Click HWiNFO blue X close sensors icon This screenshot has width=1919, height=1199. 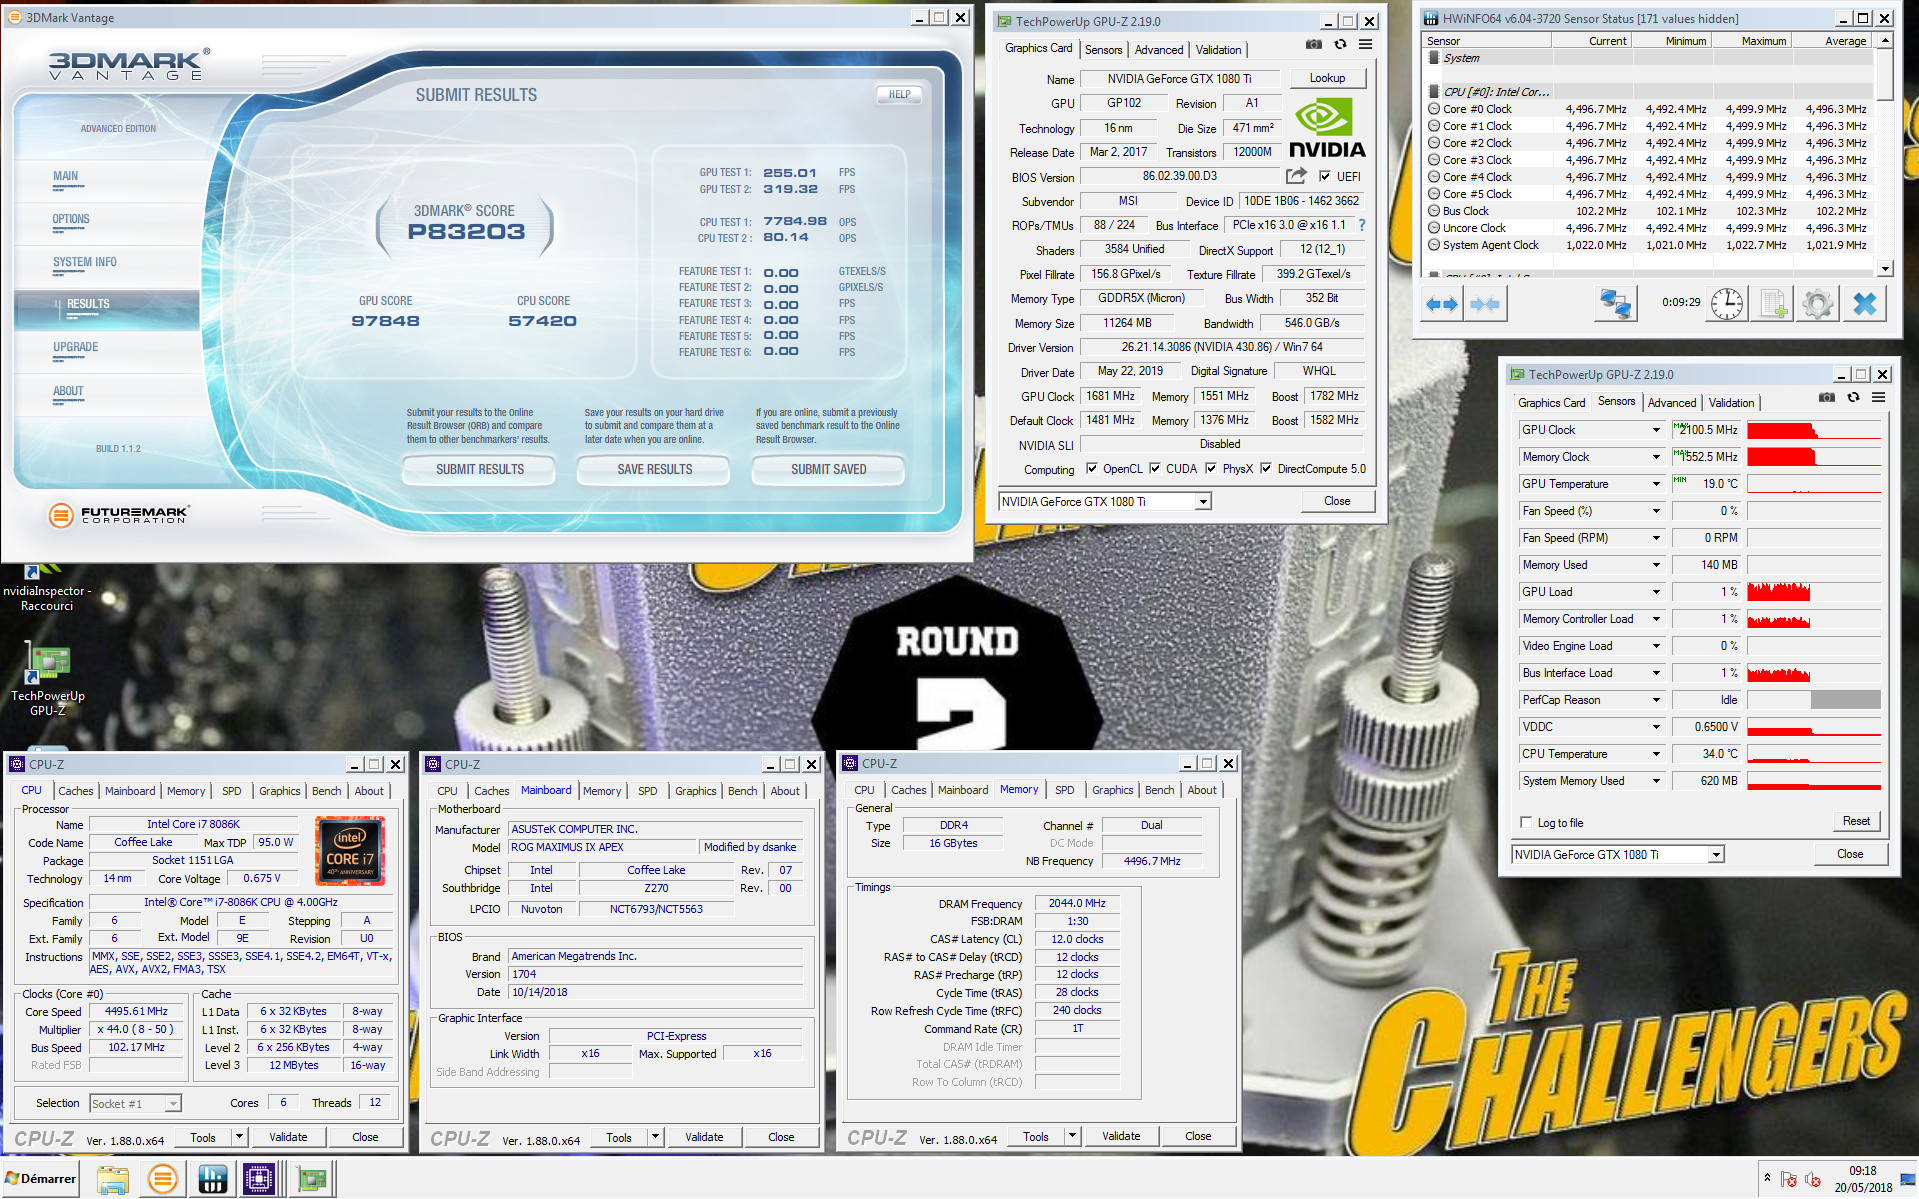[1864, 304]
